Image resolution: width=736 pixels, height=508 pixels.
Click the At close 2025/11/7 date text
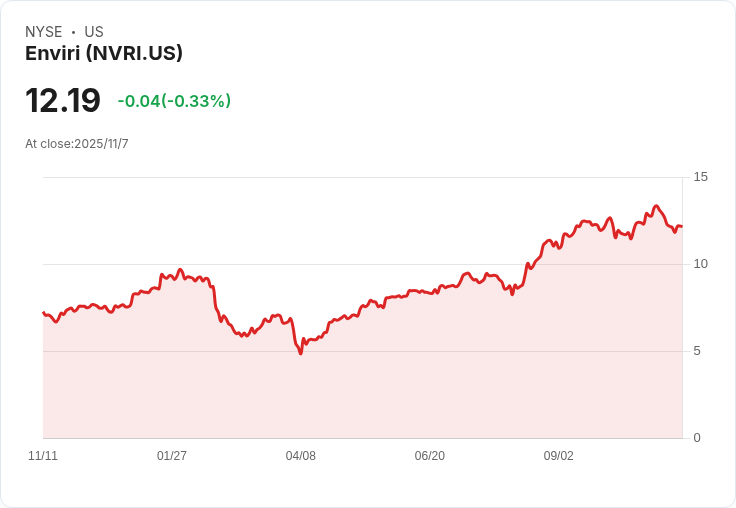pos(77,144)
